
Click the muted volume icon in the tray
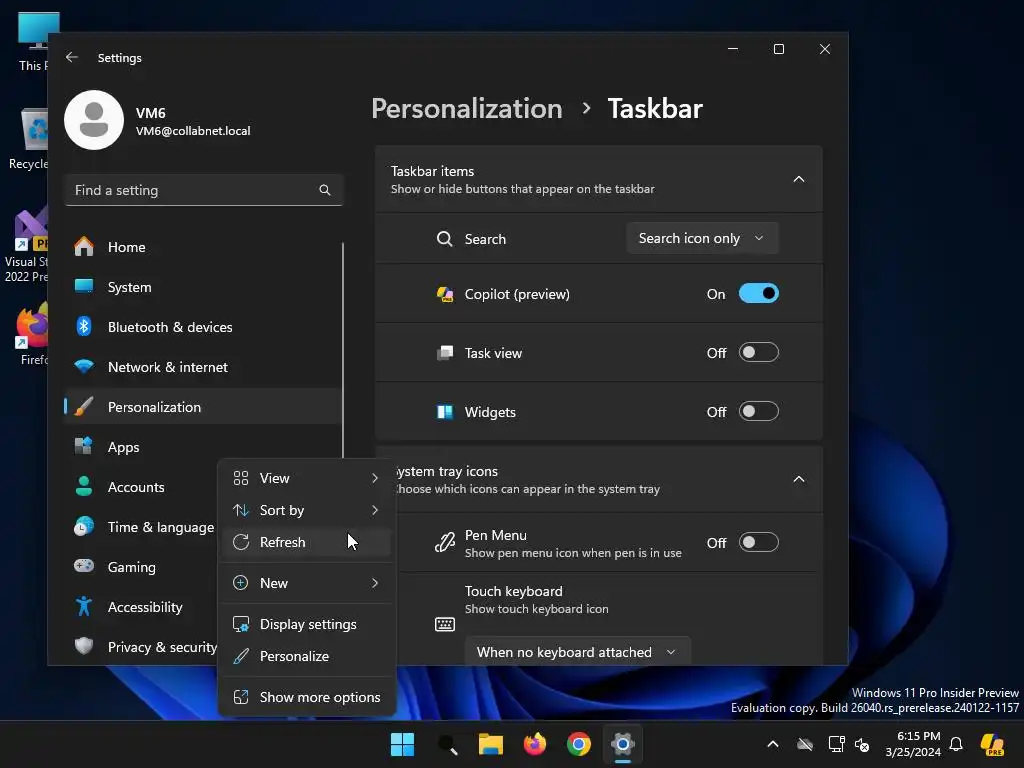coord(863,744)
